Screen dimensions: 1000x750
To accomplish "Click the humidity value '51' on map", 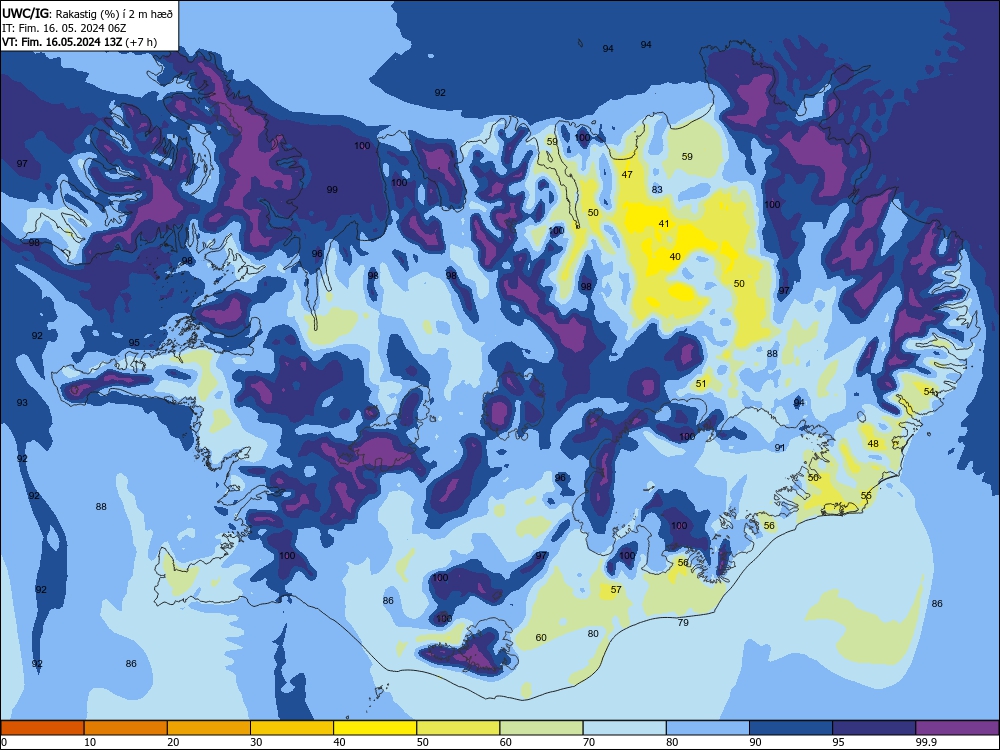I will (x=701, y=383).
